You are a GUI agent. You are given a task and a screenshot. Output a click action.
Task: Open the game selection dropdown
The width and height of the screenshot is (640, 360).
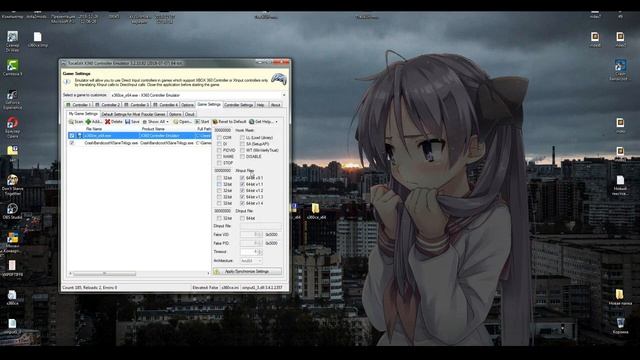[x=284, y=95]
